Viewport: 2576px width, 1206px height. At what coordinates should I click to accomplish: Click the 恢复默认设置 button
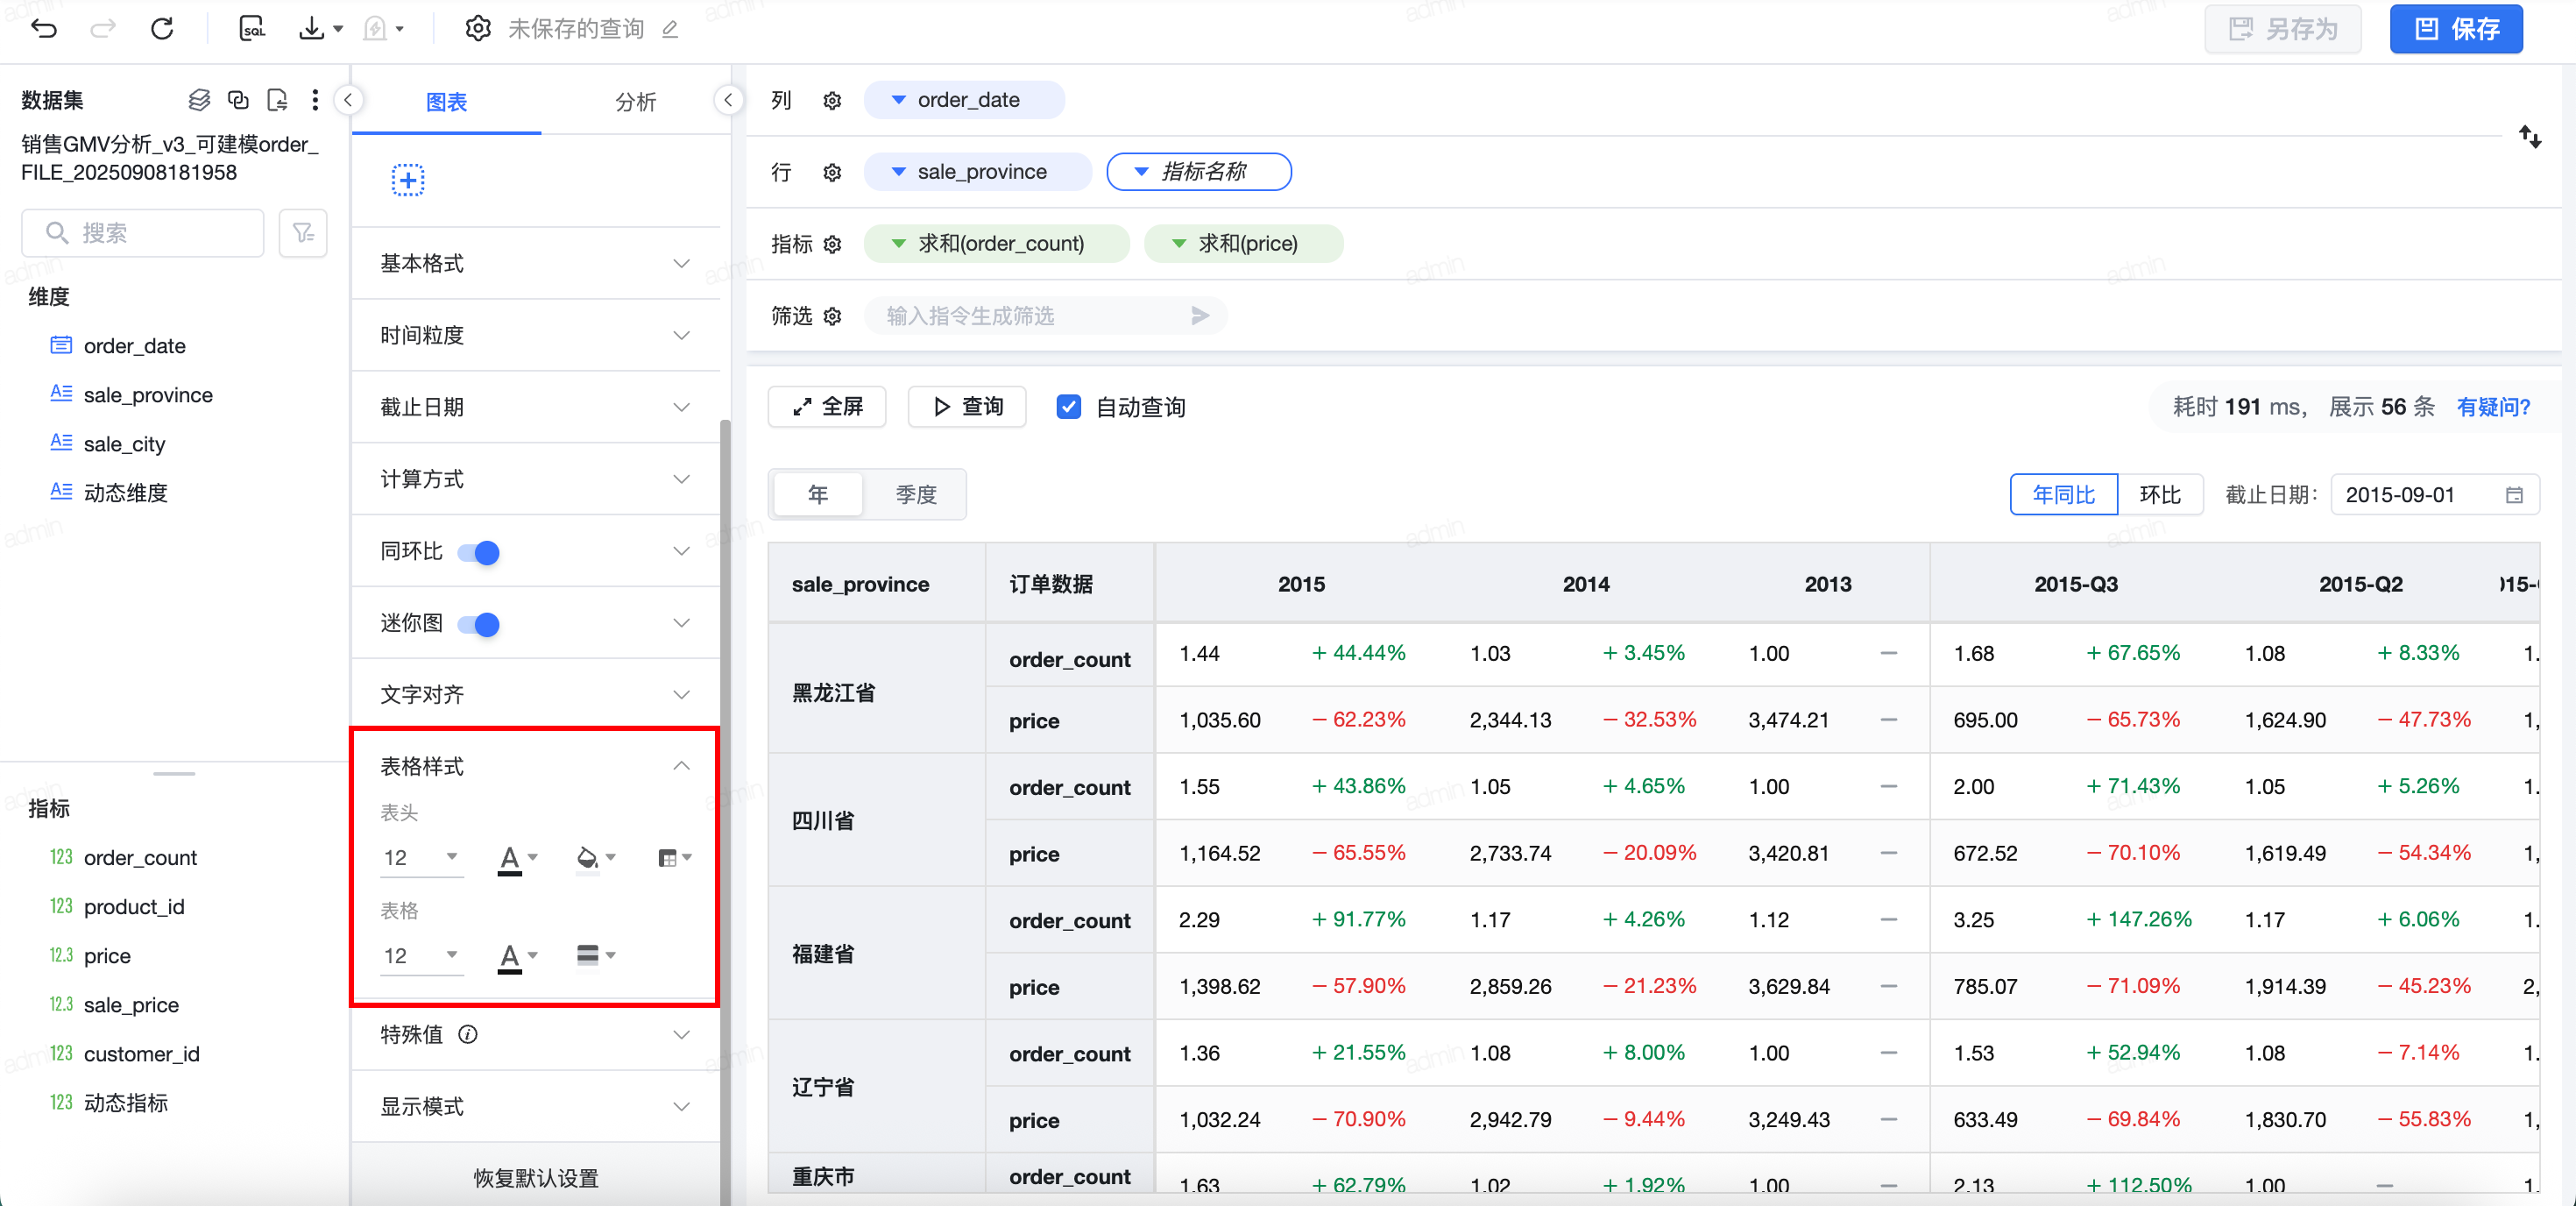(x=535, y=1177)
